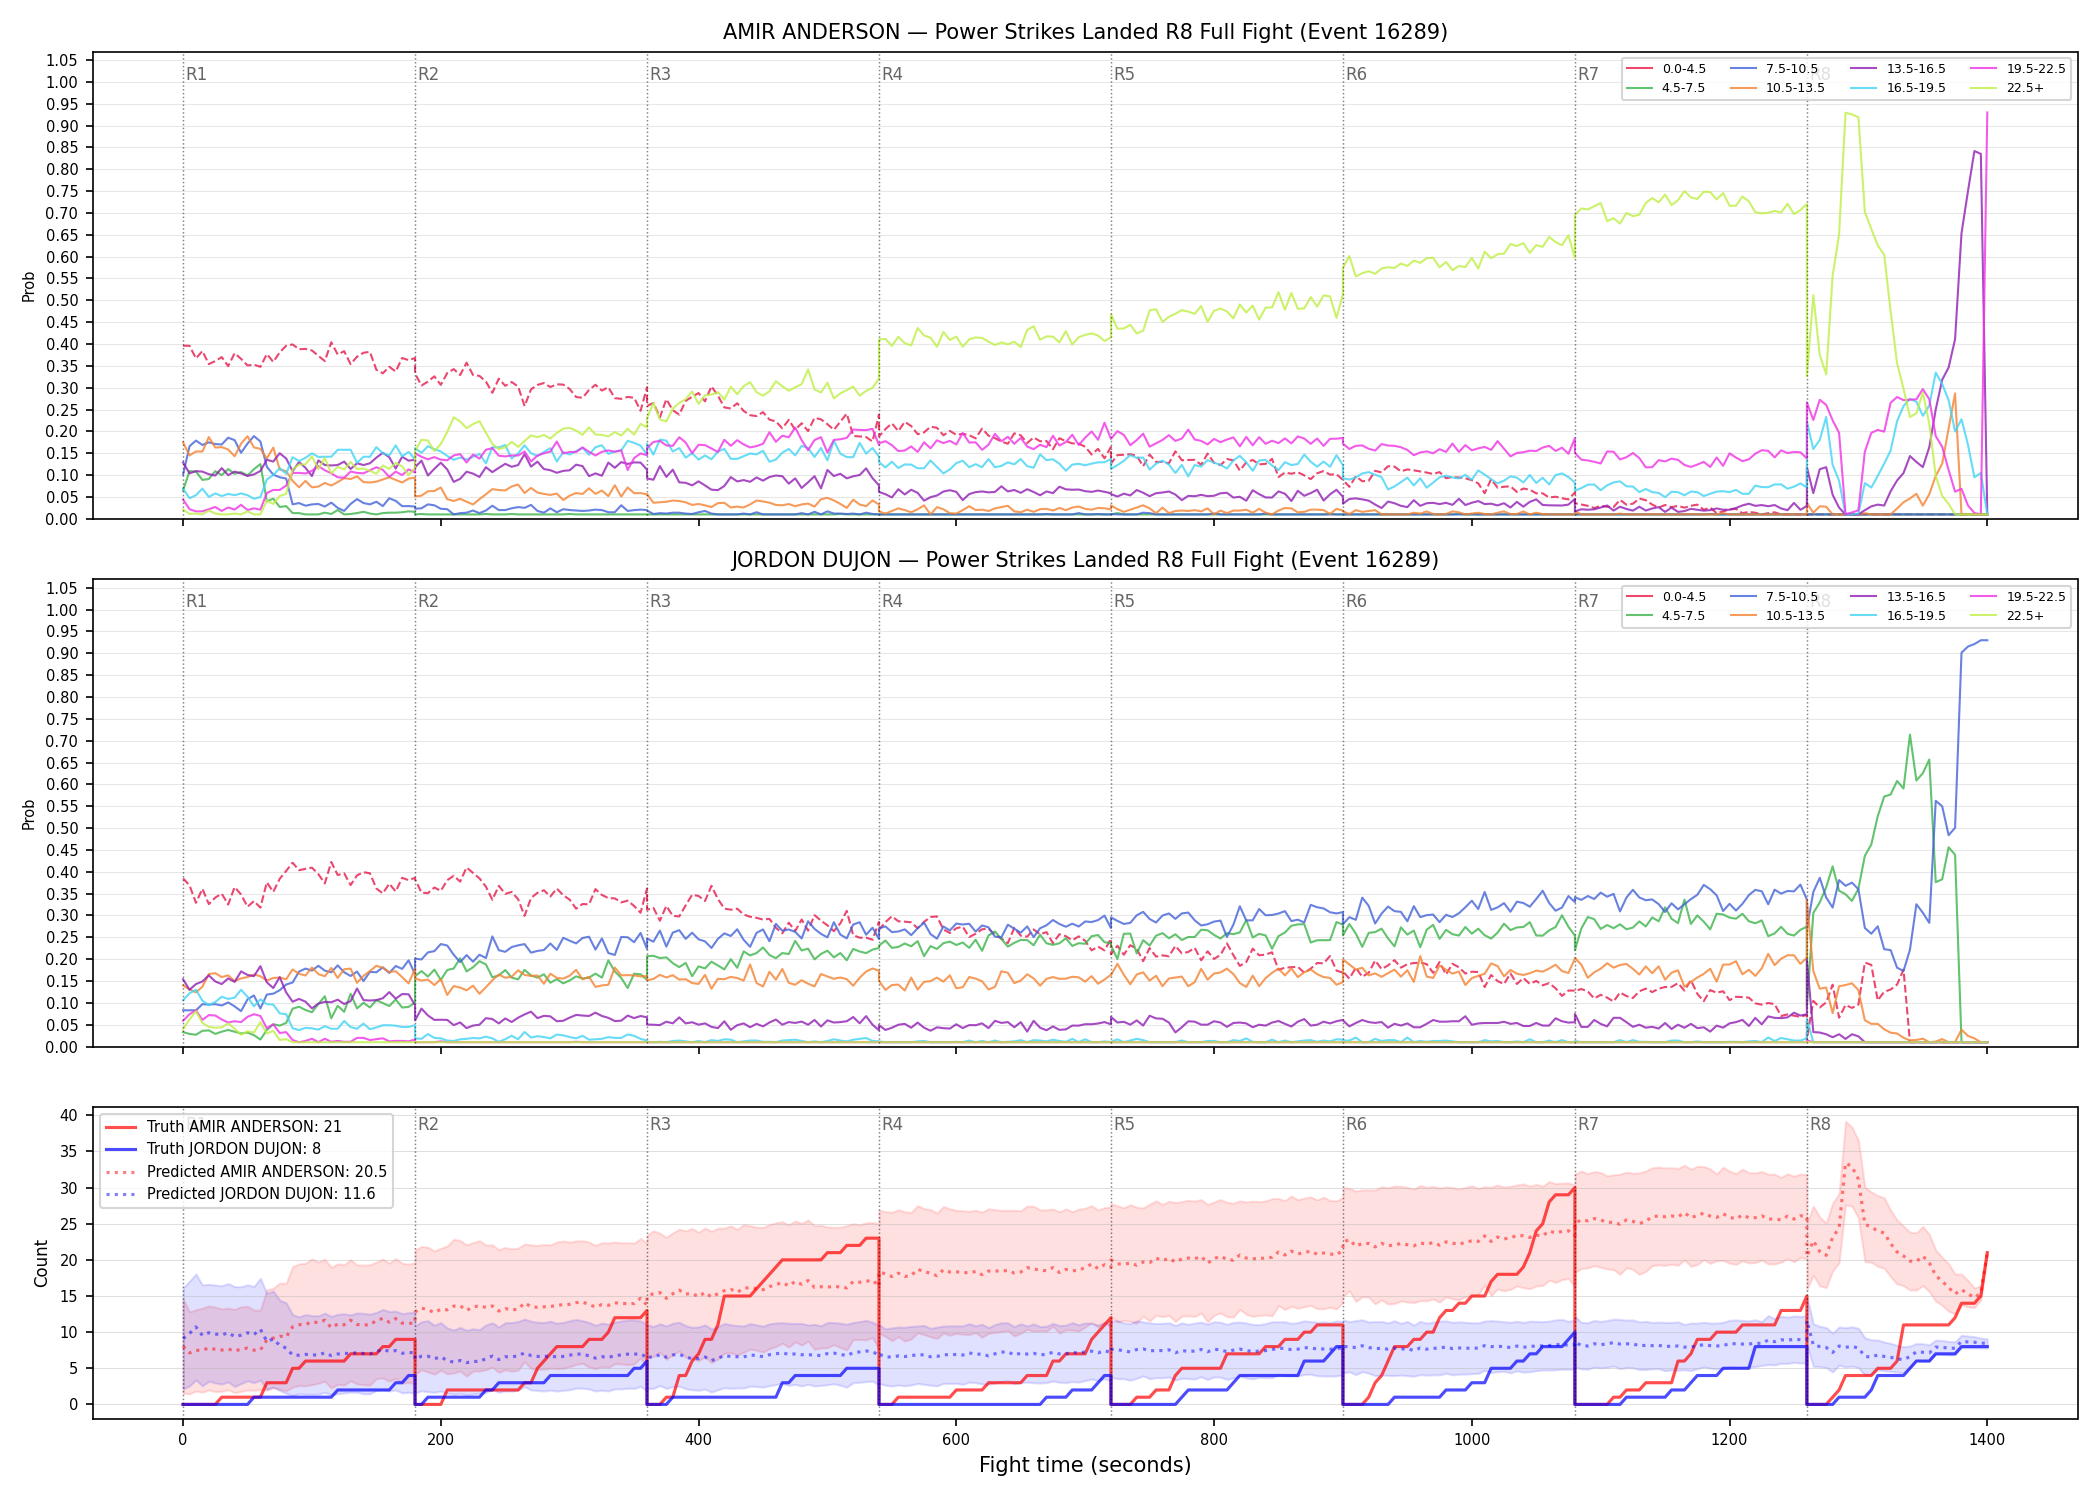Click the dotted red swatch beside Predicted AMIR ANDERSON
Screen dimensions: 2100x1500
click(121, 1172)
